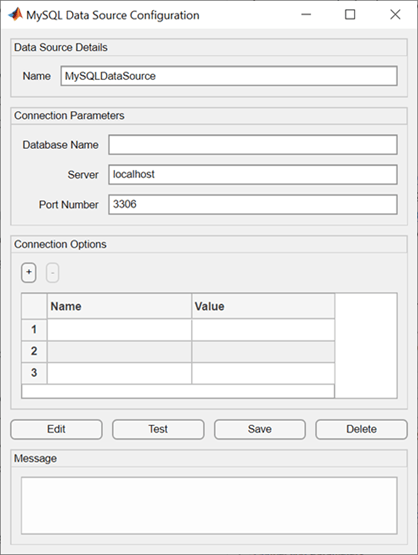
Task: Test the data source connection
Action: 158,429
